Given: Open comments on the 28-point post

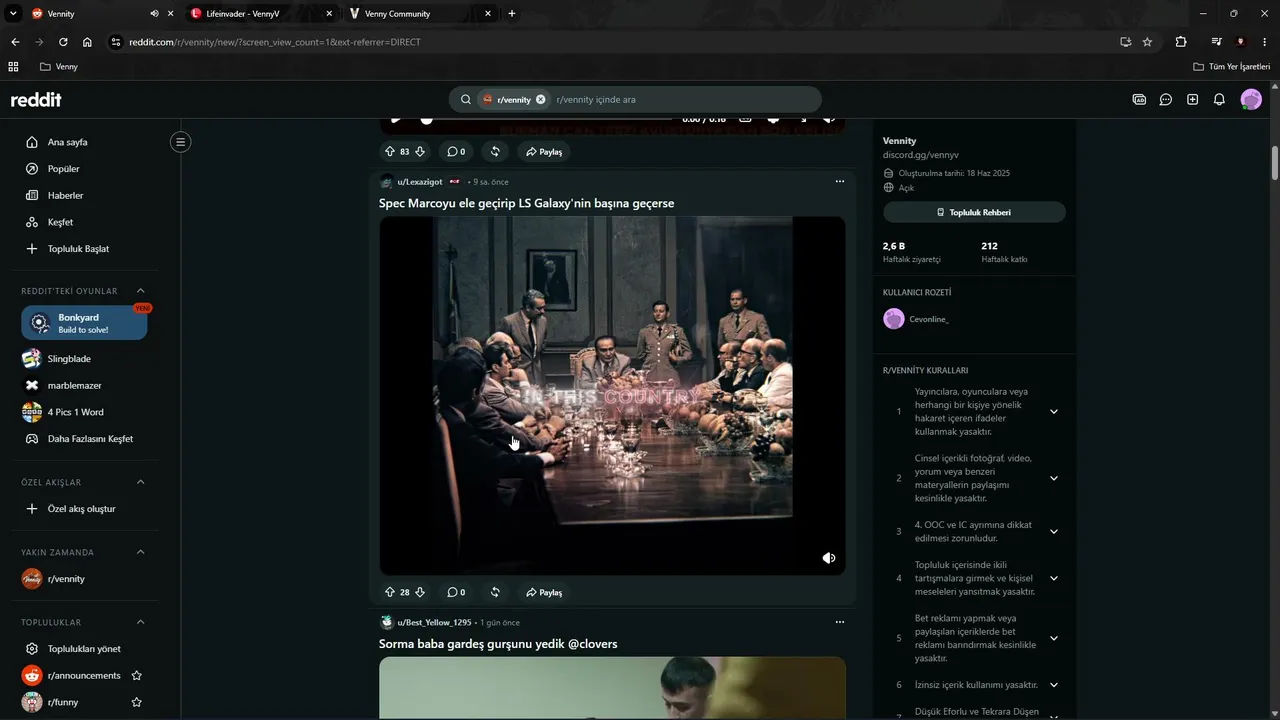Looking at the screenshot, I should (456, 592).
